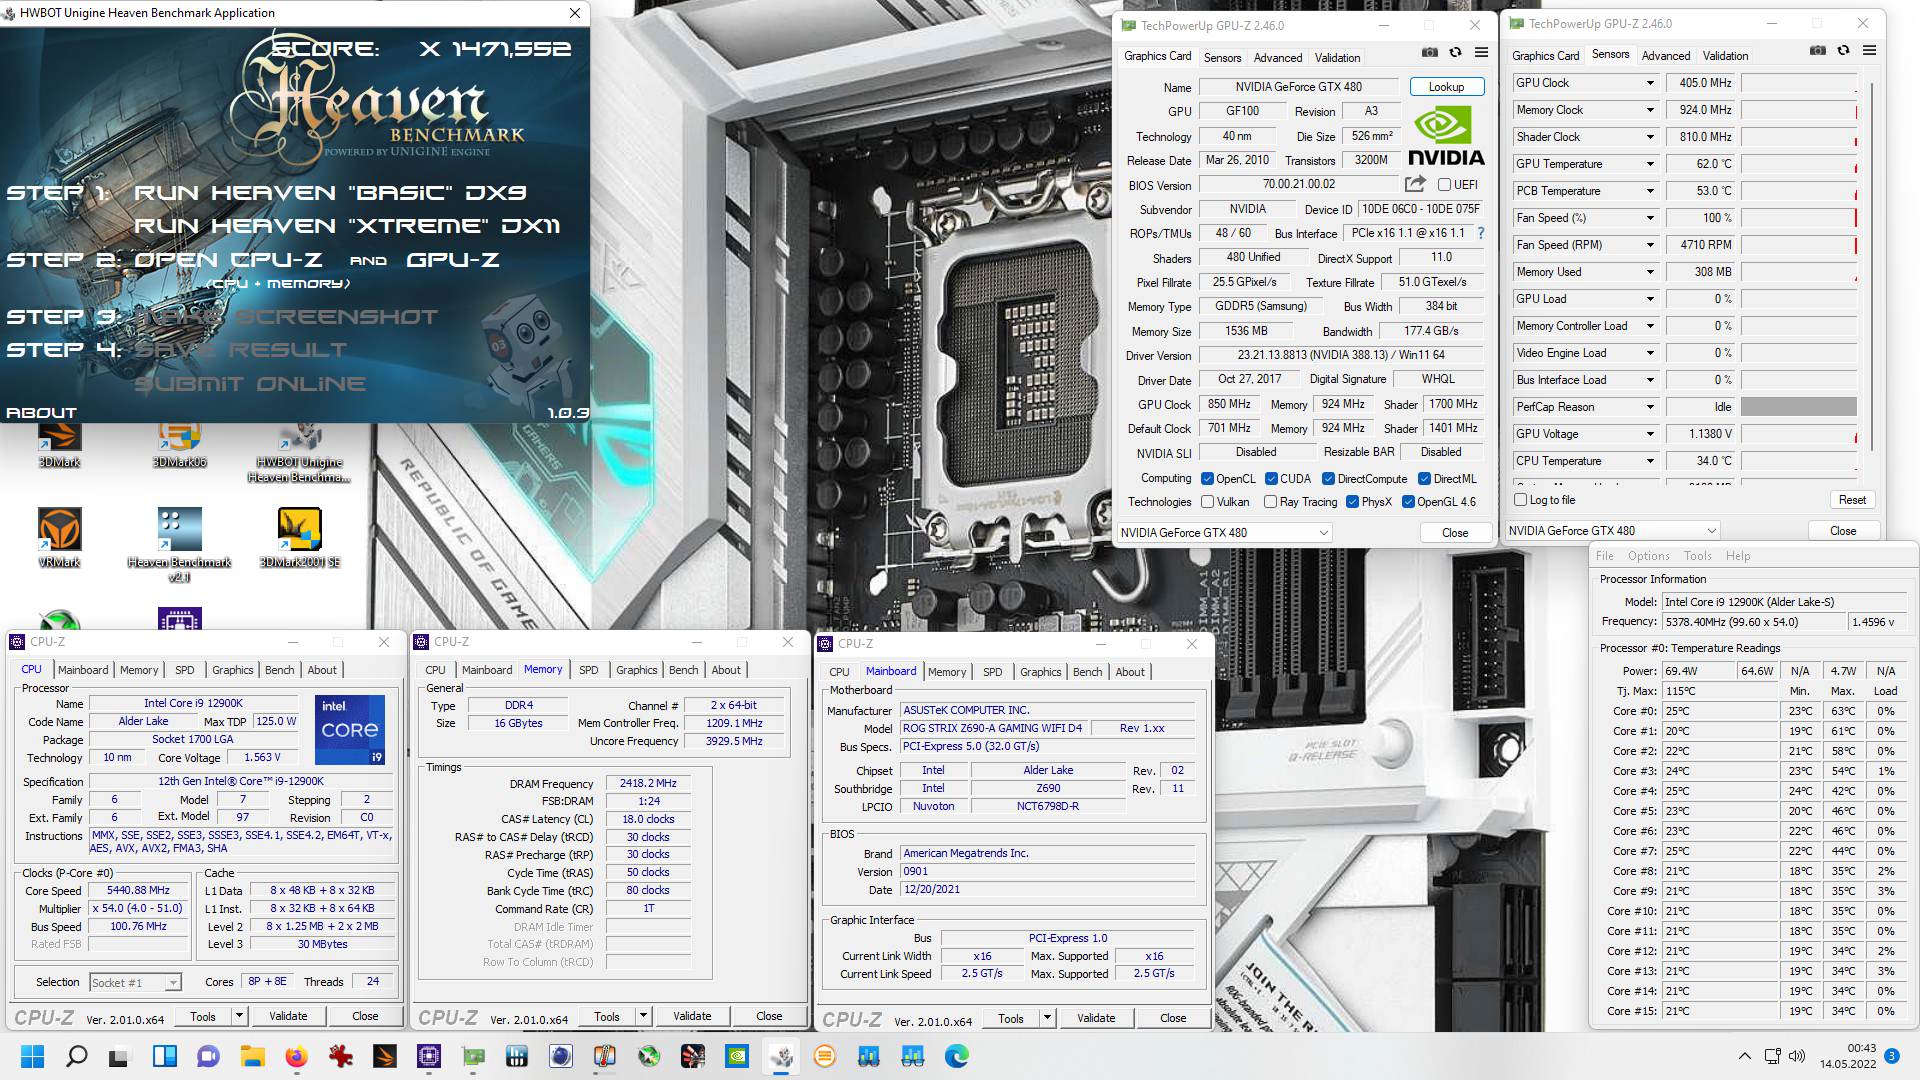This screenshot has width=1920, height=1080.
Task: Open taskbar Search
Action: (76, 1056)
